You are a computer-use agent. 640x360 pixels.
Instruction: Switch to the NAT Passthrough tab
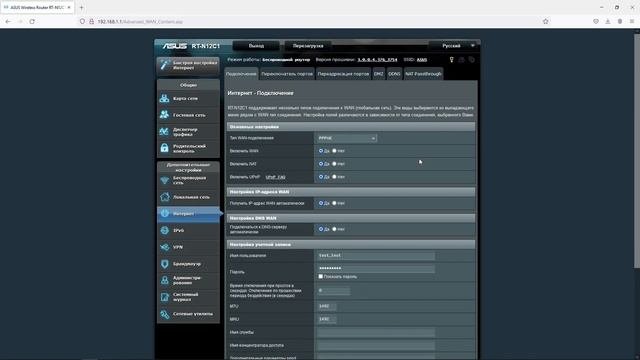pos(423,74)
